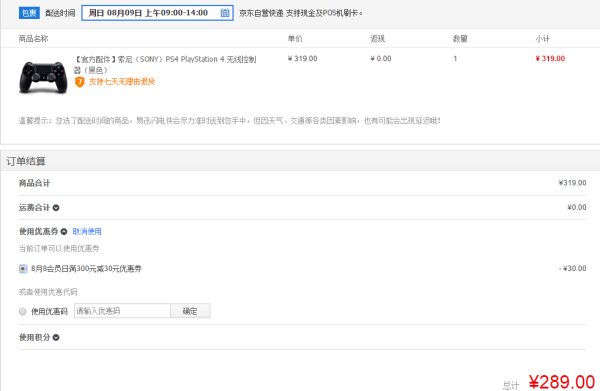The width and height of the screenshot is (600, 391).
Task: Select the 8月8会员日满300减30 coupon radio
Action: pyautogui.click(x=23, y=269)
